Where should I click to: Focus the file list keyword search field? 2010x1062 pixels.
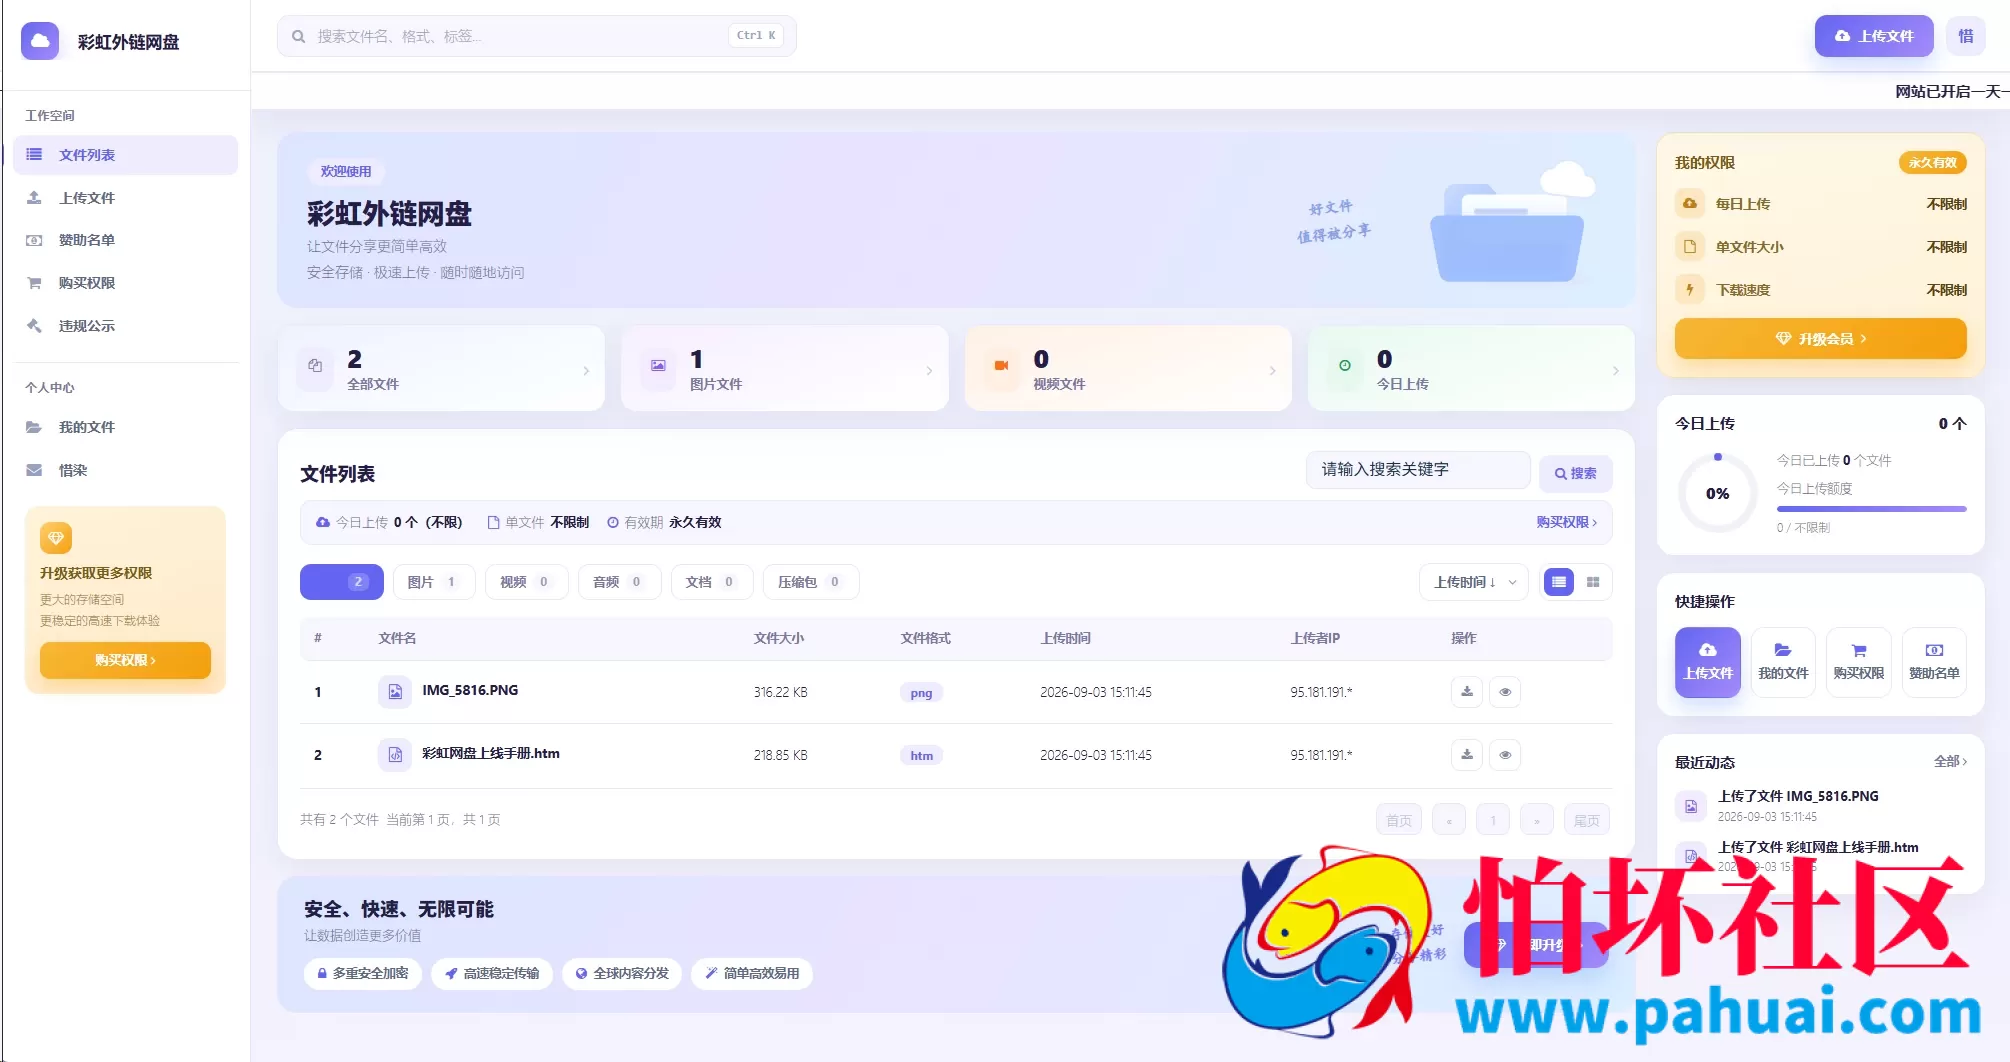pyautogui.click(x=1418, y=470)
